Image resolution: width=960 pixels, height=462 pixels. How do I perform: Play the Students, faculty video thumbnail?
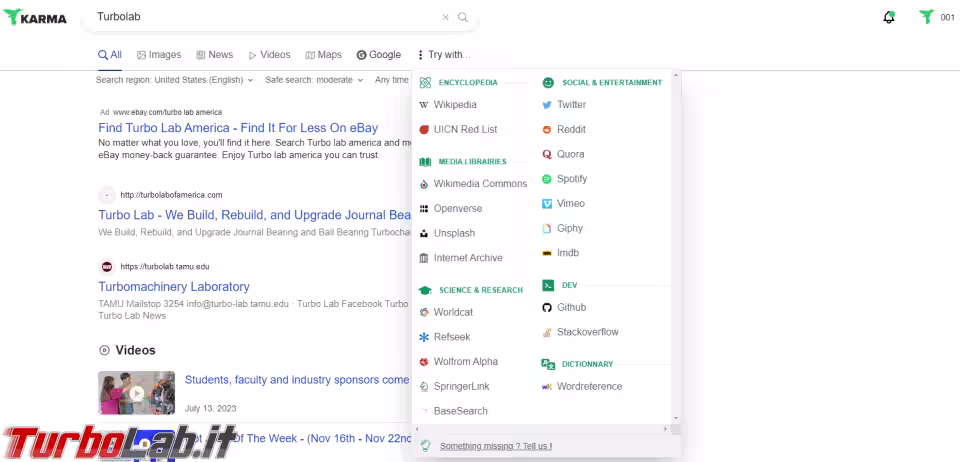click(x=136, y=393)
